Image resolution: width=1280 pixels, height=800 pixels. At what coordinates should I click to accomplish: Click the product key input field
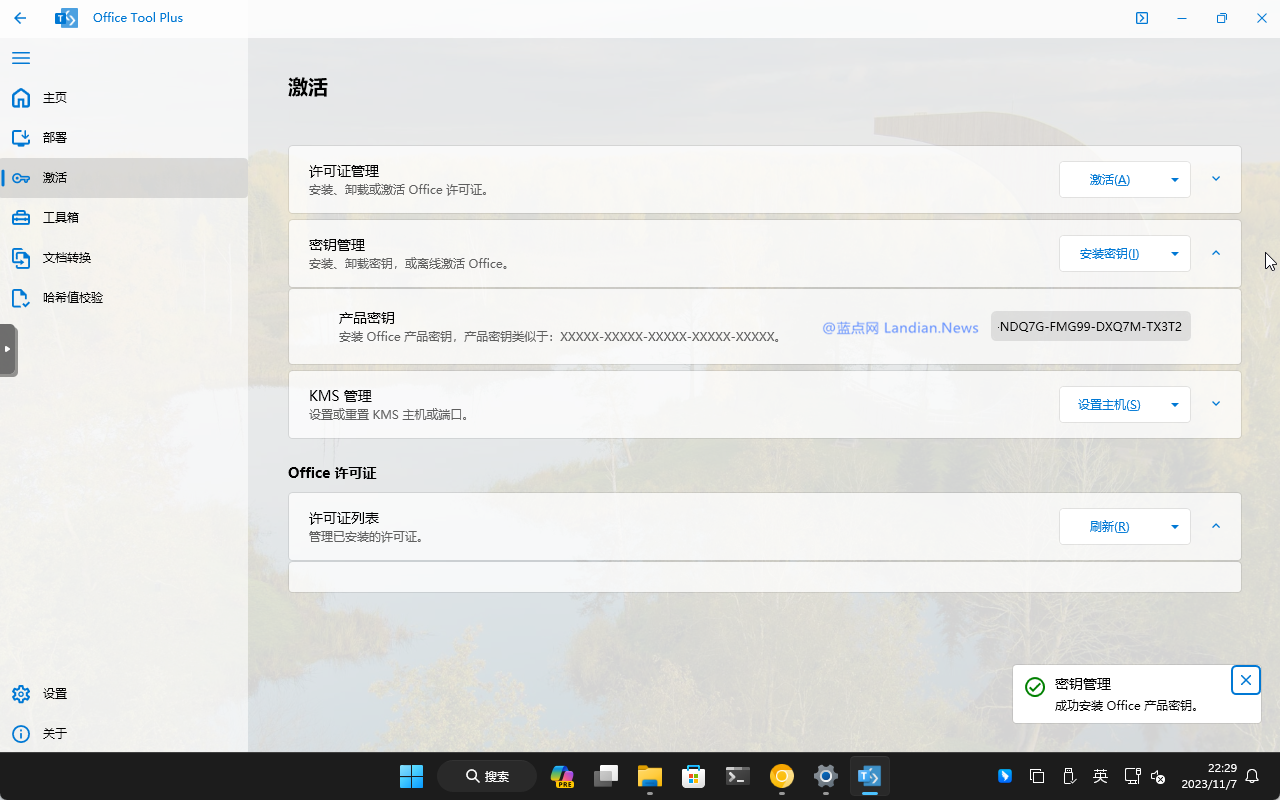(x=1090, y=327)
